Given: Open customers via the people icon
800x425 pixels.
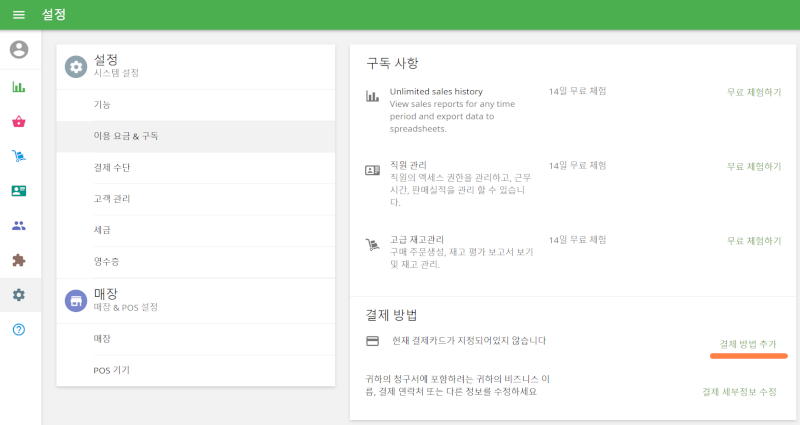Looking at the screenshot, I should point(19,226).
